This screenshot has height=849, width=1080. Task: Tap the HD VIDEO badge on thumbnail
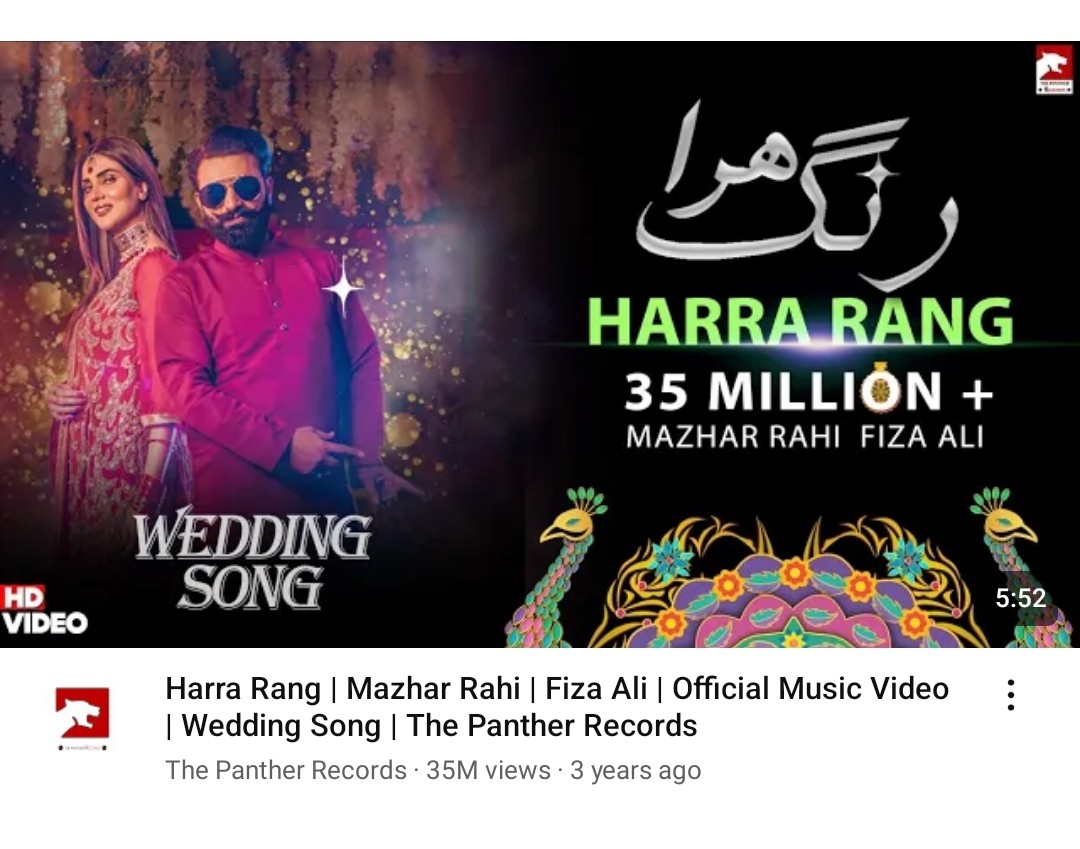[x=44, y=610]
